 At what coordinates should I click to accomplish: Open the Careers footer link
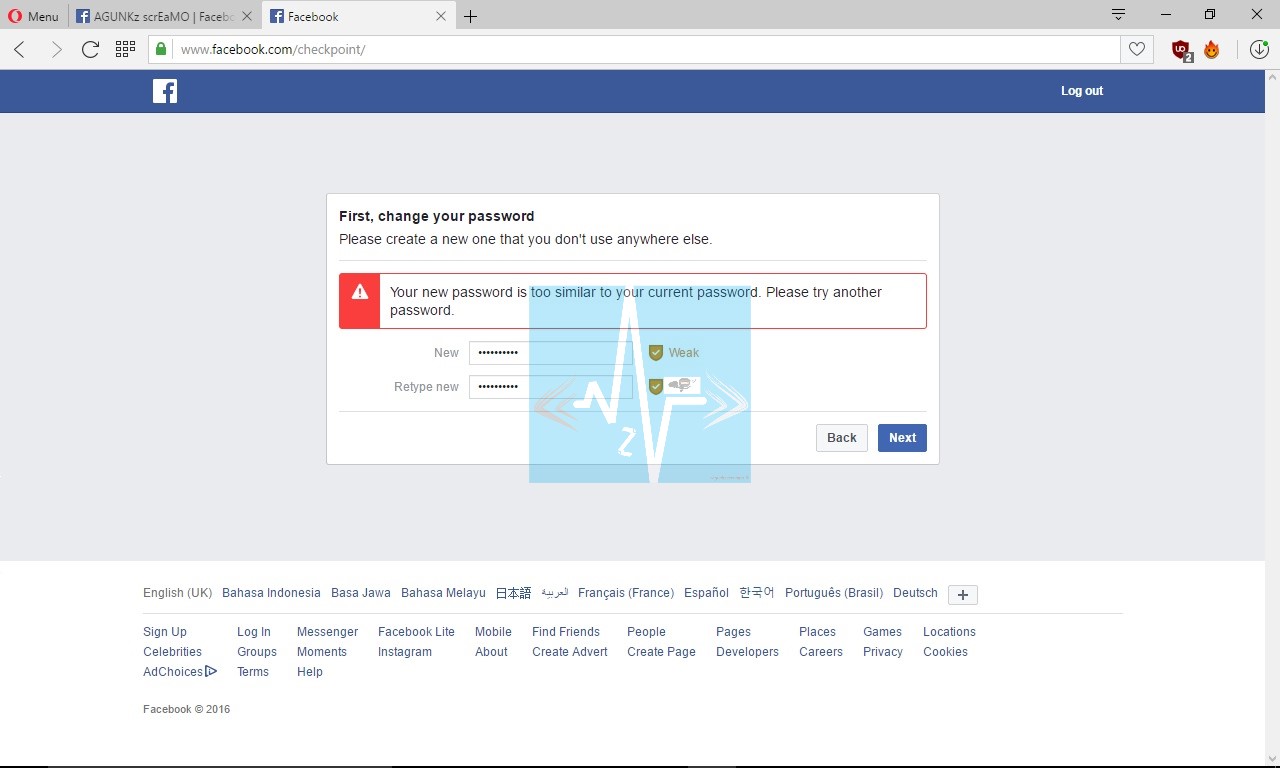821,652
